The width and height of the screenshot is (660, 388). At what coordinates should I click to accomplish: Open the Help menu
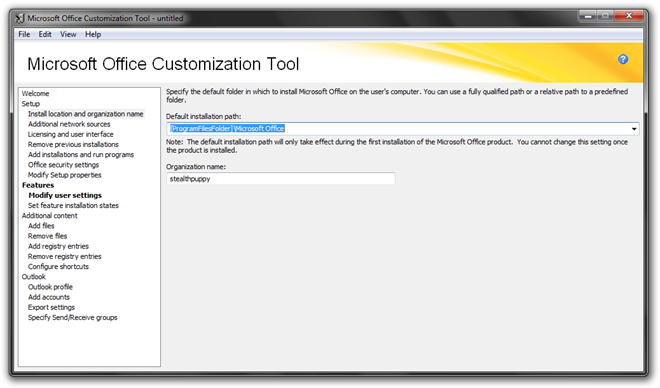[x=93, y=35]
